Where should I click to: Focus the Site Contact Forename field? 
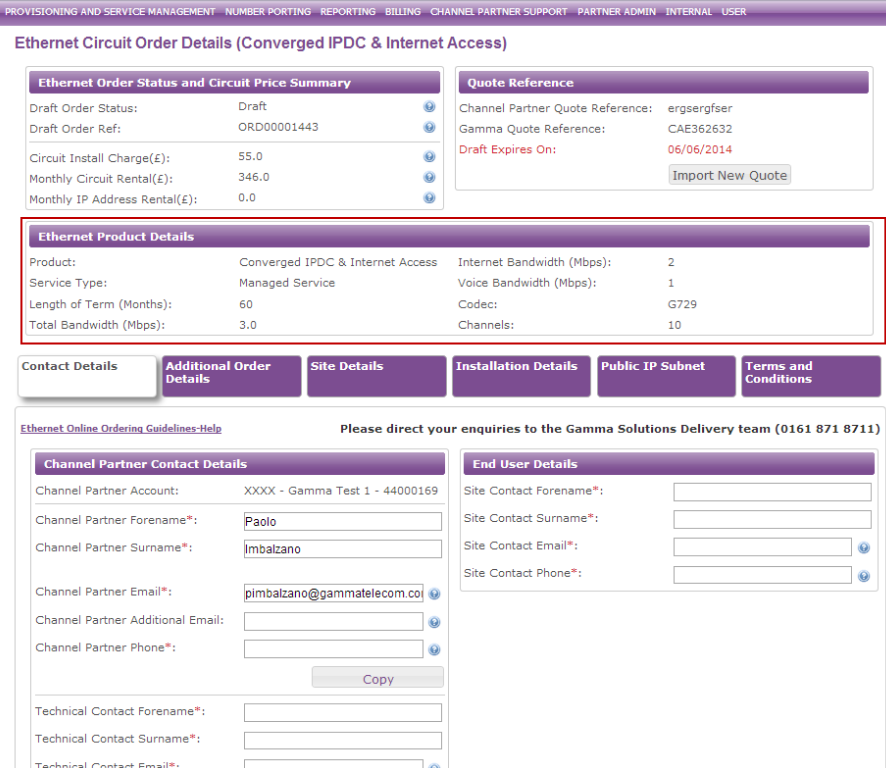pos(772,492)
